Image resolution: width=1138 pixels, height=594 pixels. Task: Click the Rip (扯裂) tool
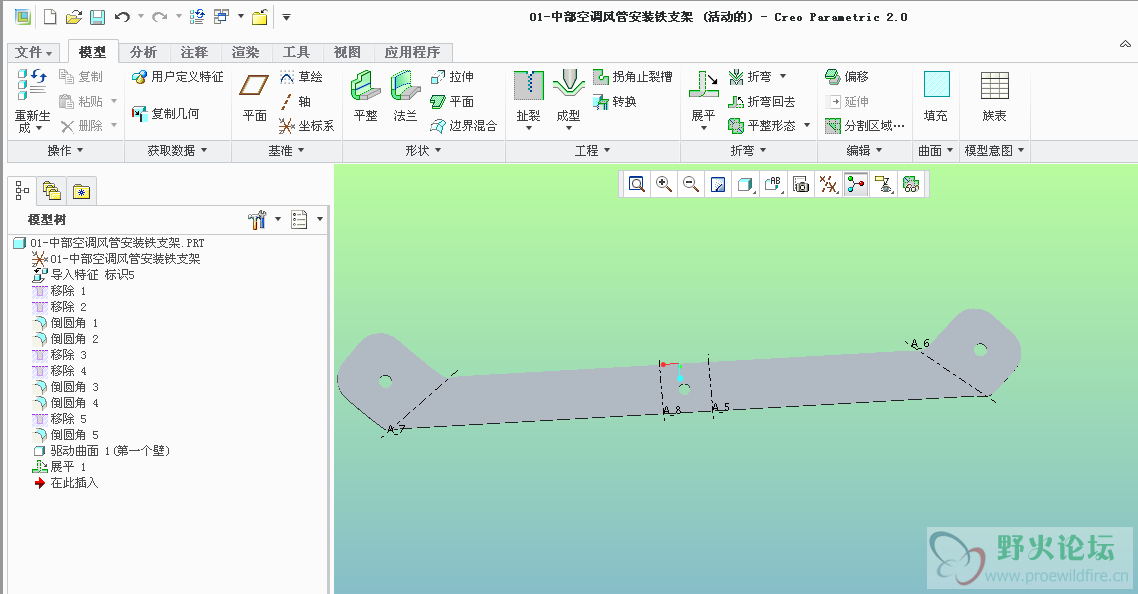tap(528, 100)
